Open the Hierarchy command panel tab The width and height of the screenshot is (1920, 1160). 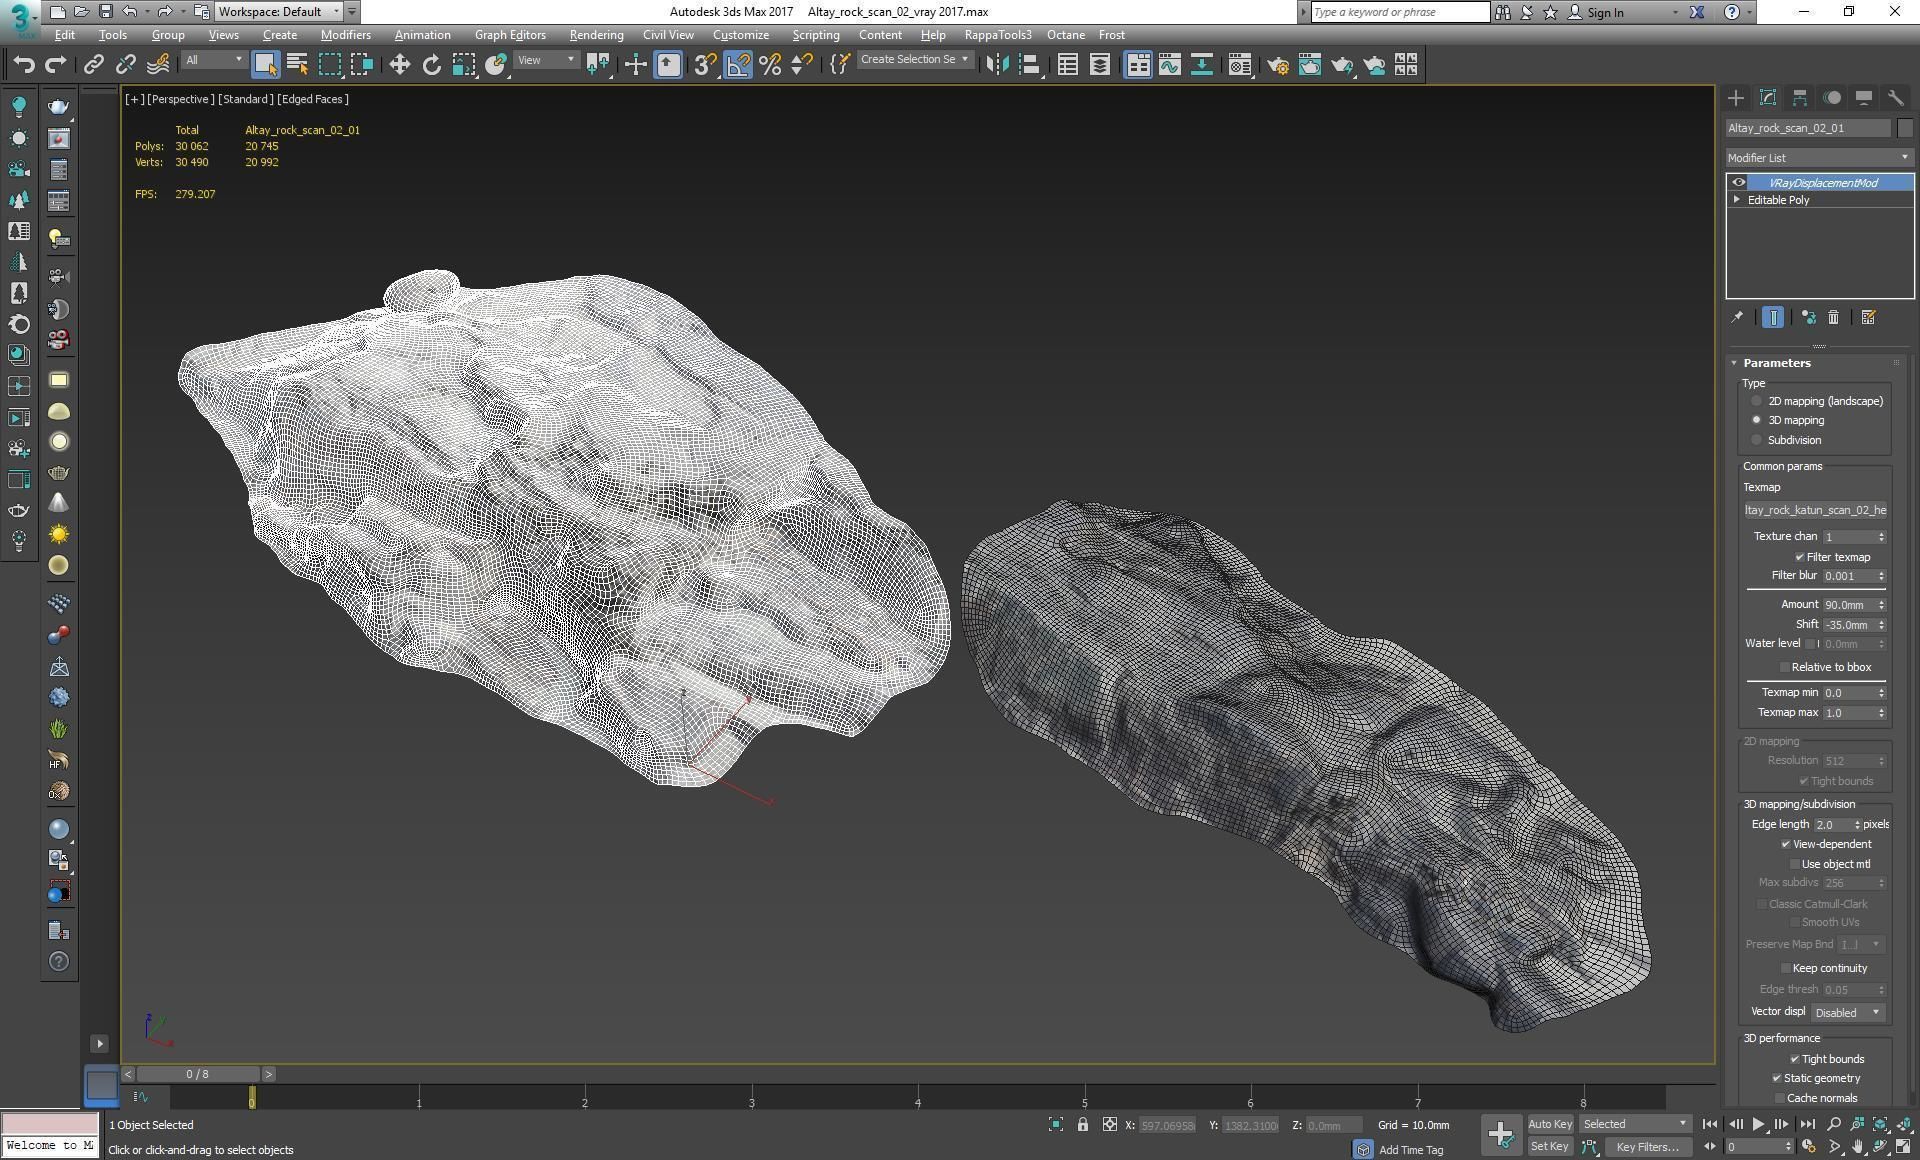(1800, 98)
